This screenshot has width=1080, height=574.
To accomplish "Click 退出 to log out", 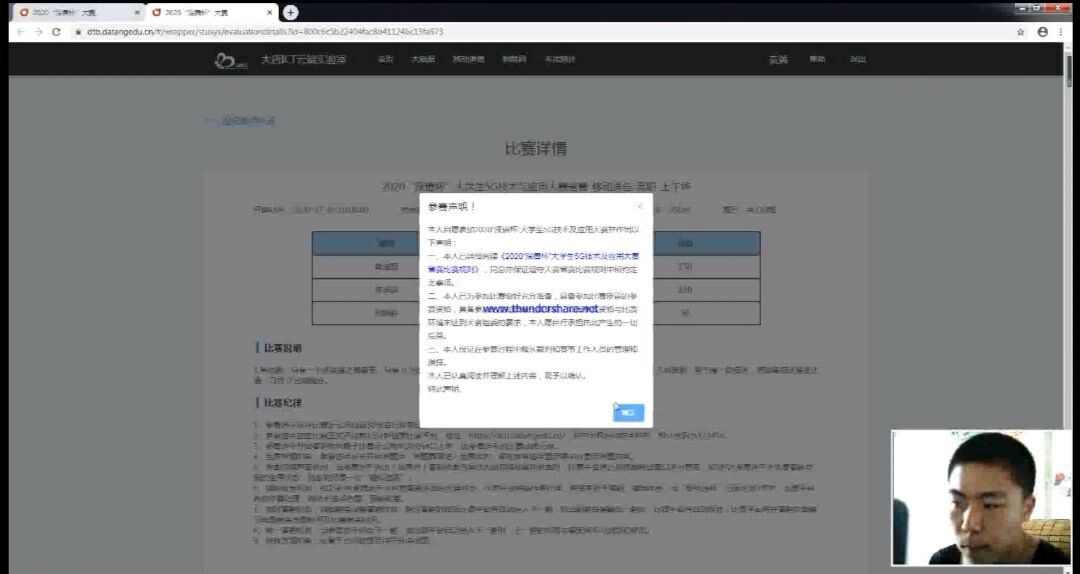I will coord(858,60).
